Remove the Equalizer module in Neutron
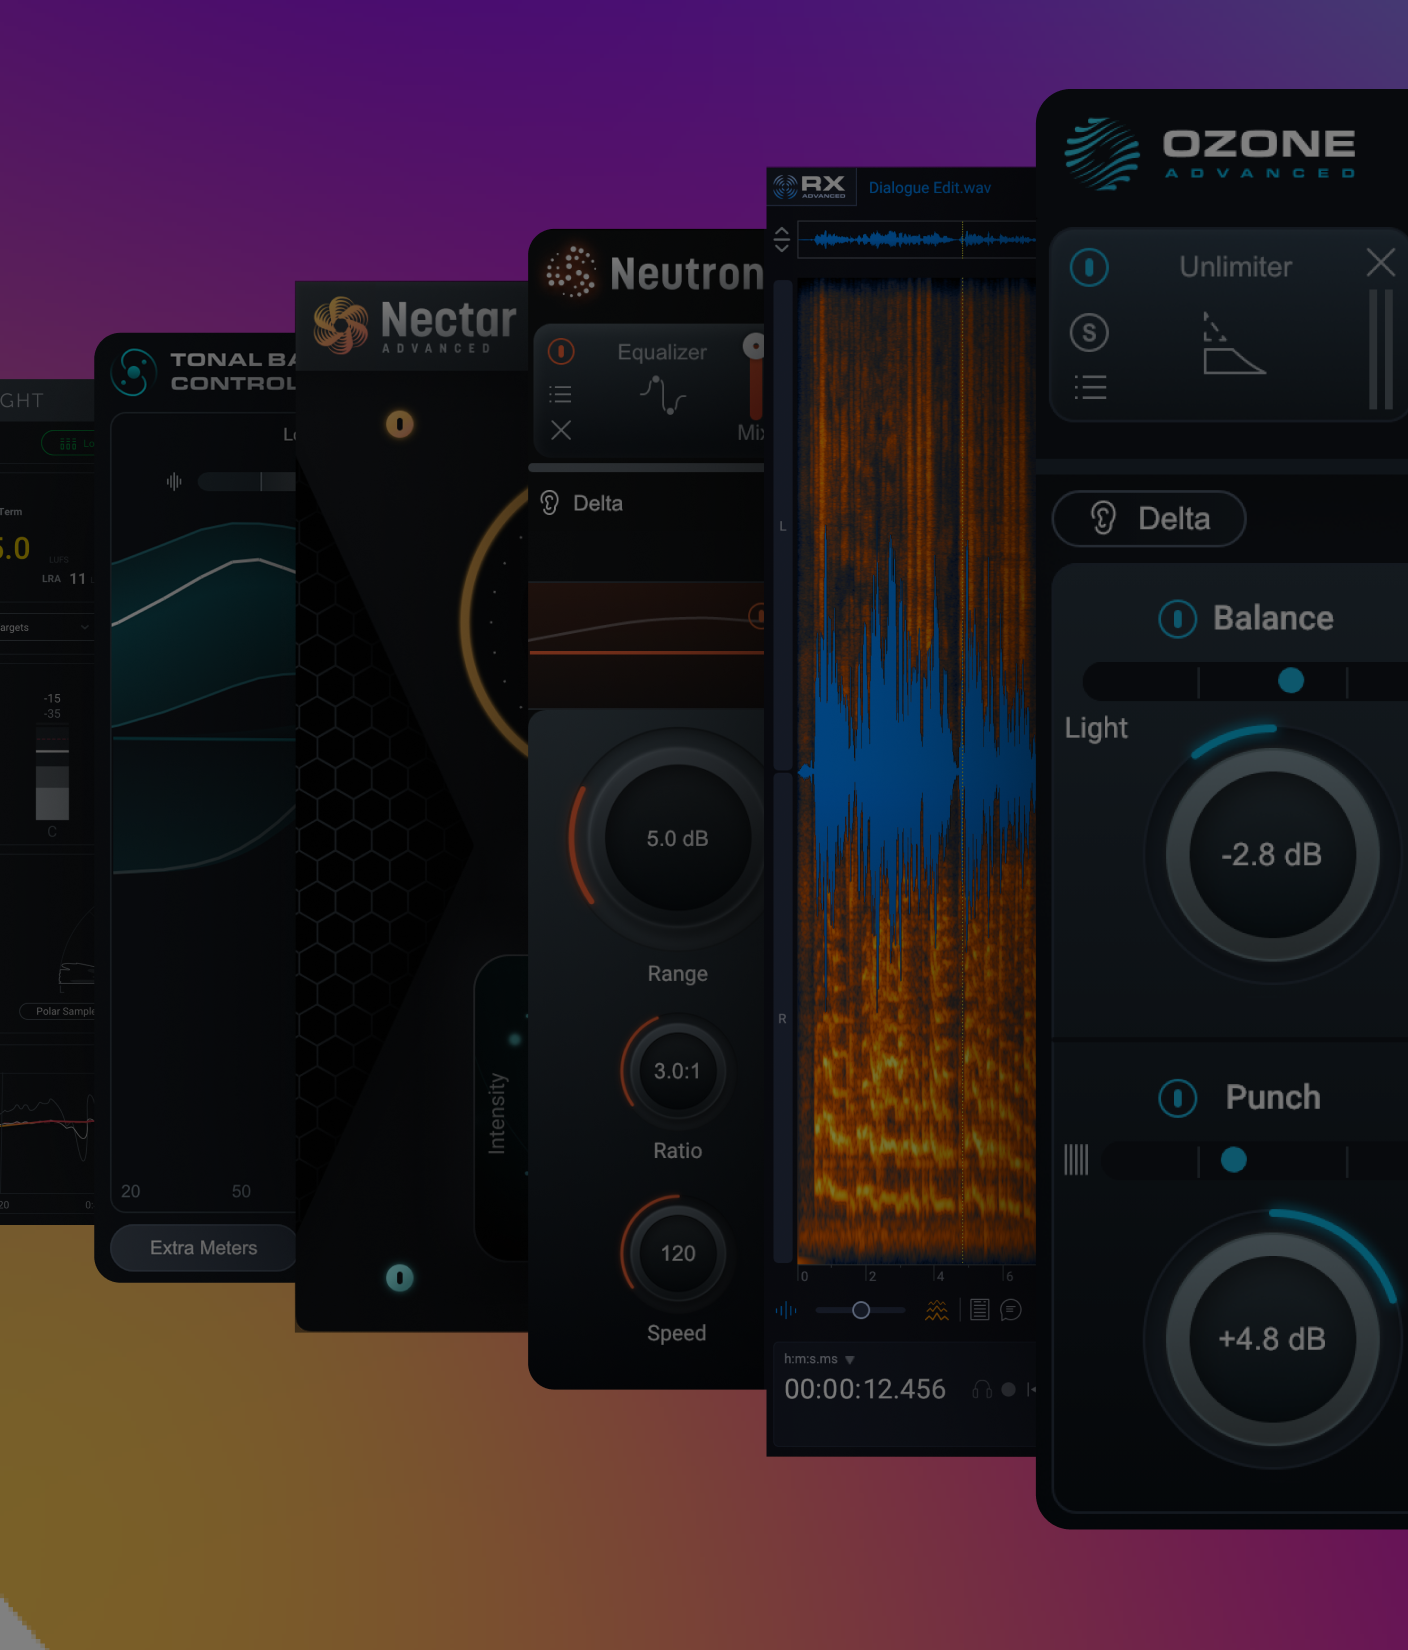The image size is (1408, 1650). 561,430
